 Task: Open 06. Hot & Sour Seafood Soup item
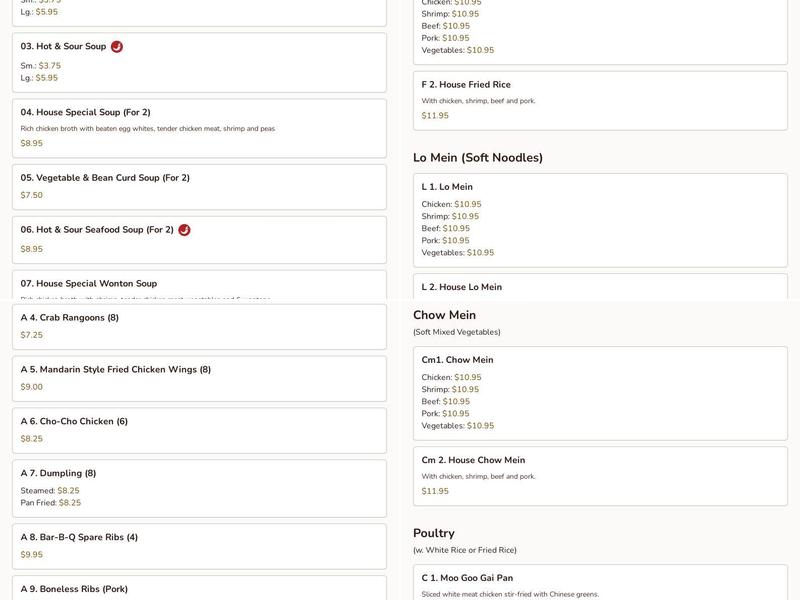(x=199, y=240)
